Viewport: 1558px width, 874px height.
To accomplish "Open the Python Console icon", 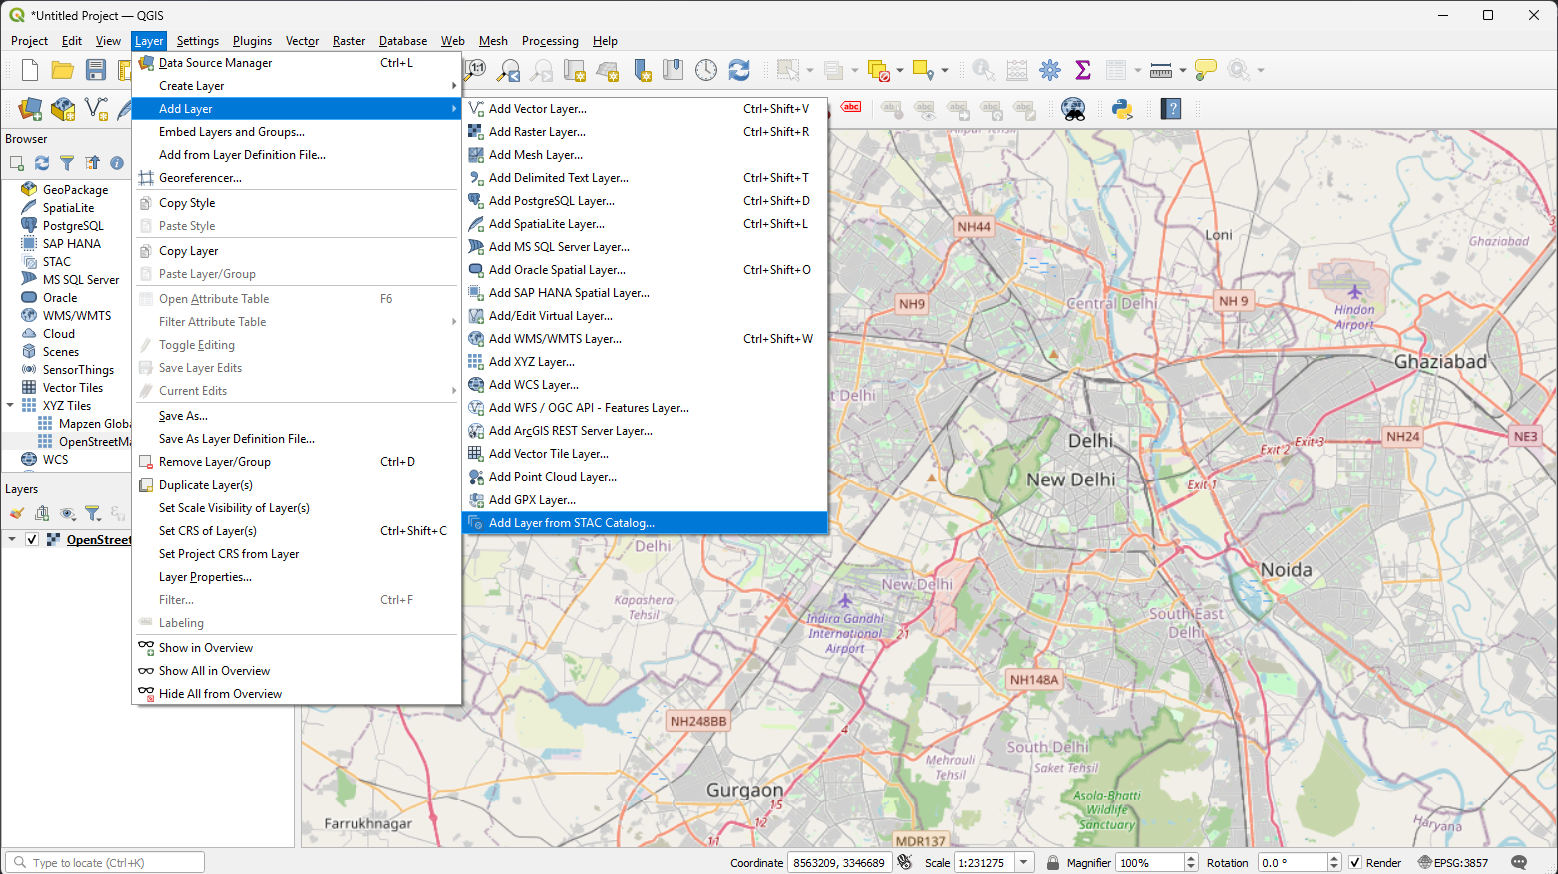I will (x=1122, y=109).
